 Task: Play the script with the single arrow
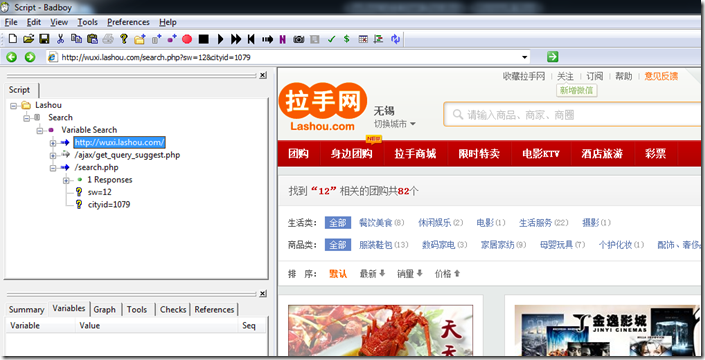(220, 39)
